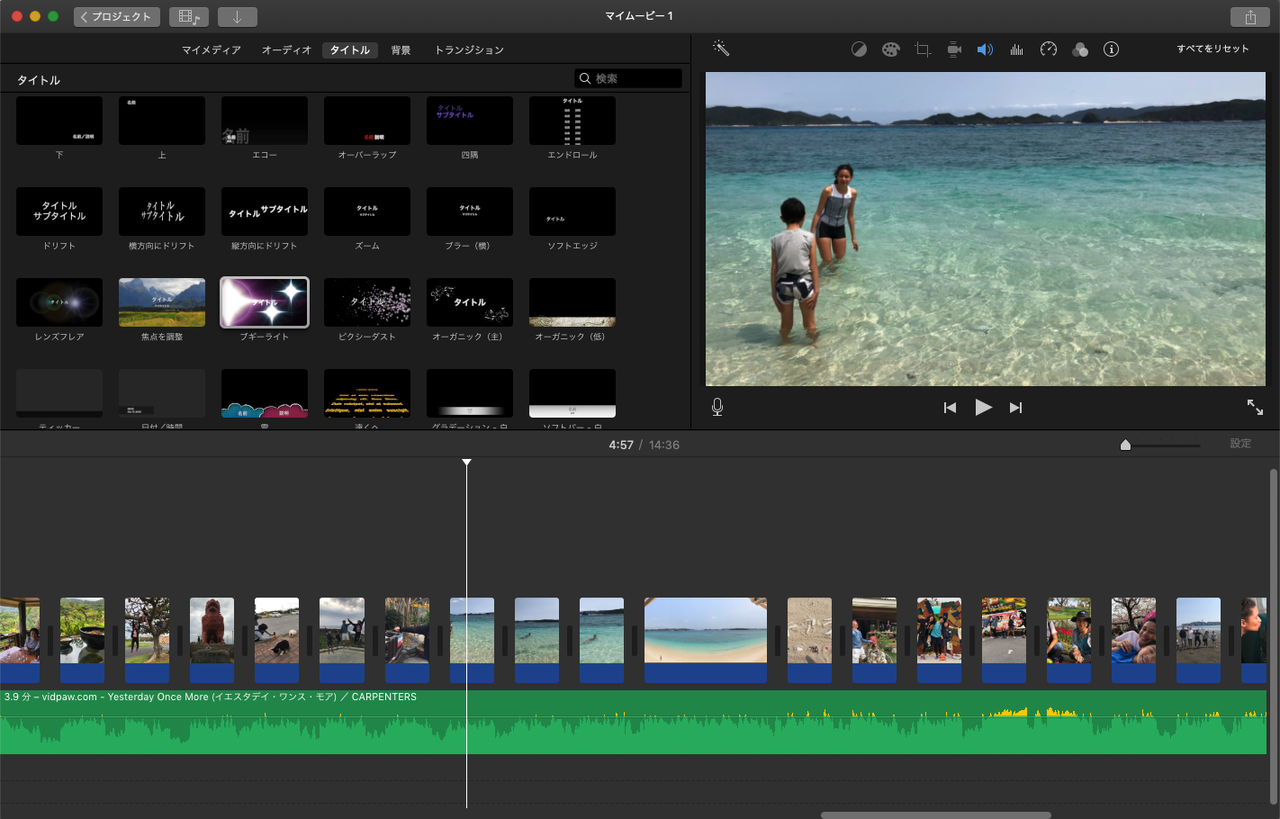
Task: Click すべてをリセット to reset all adjustments
Action: (x=1212, y=49)
